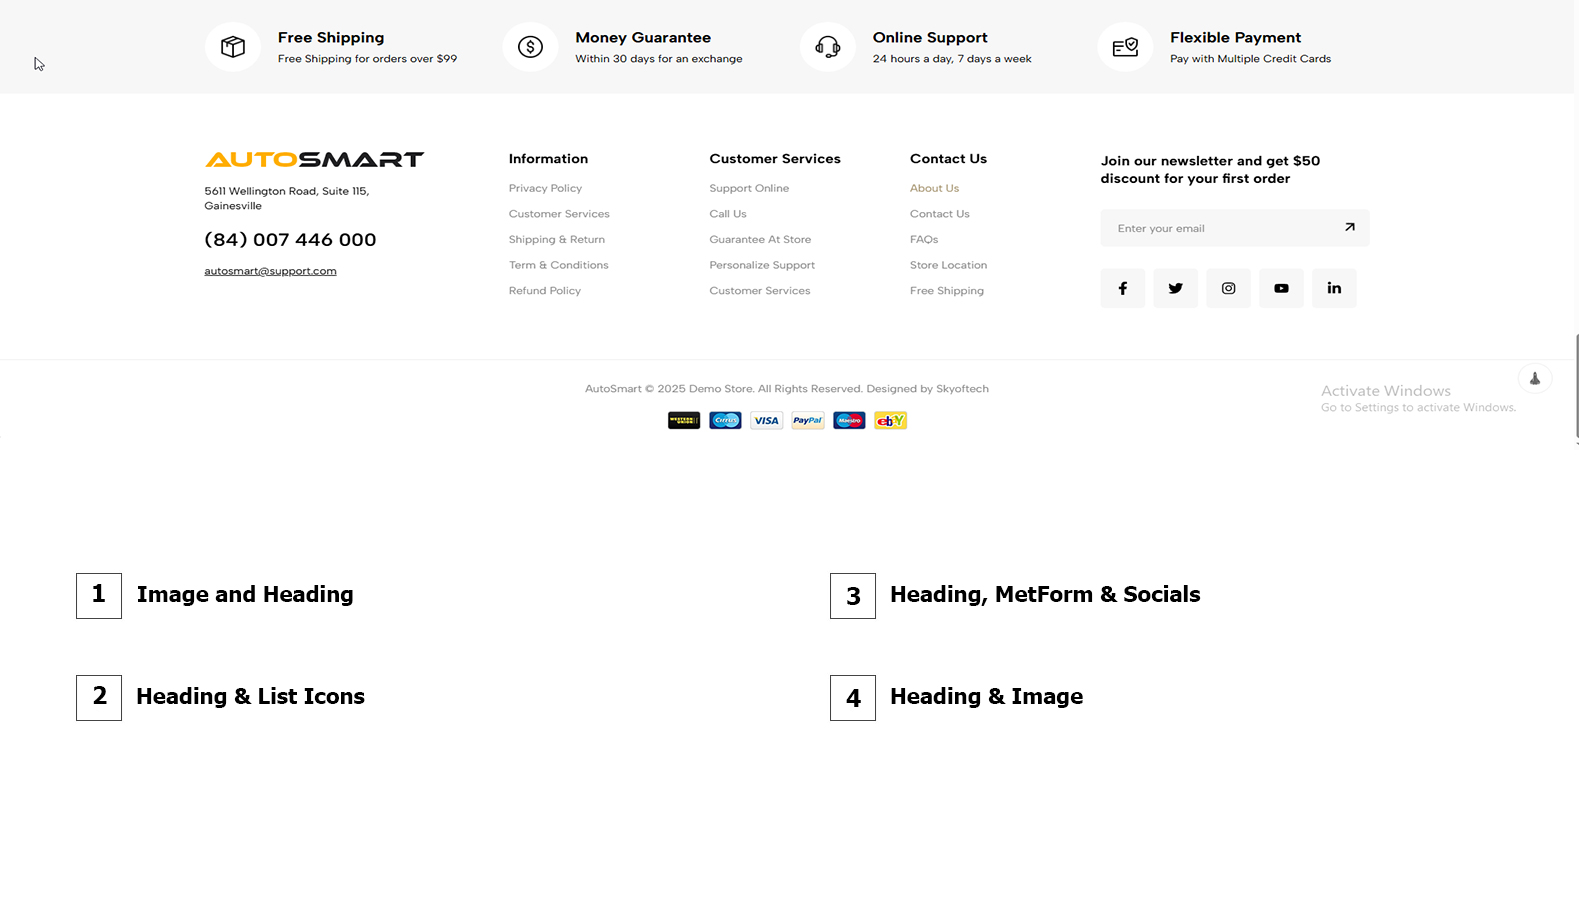Viewport: 1579px width, 900px height.
Task: Visit the Store Location page
Action: coord(948,265)
